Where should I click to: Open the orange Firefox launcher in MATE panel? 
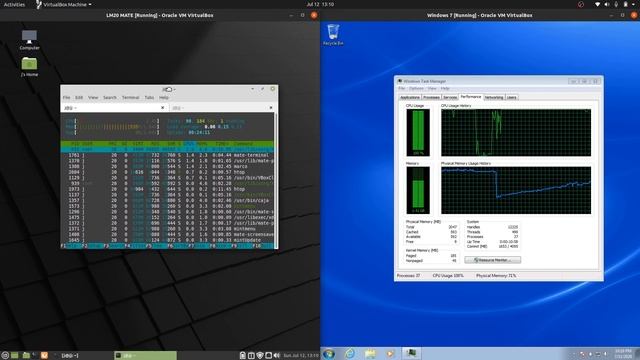(44, 356)
